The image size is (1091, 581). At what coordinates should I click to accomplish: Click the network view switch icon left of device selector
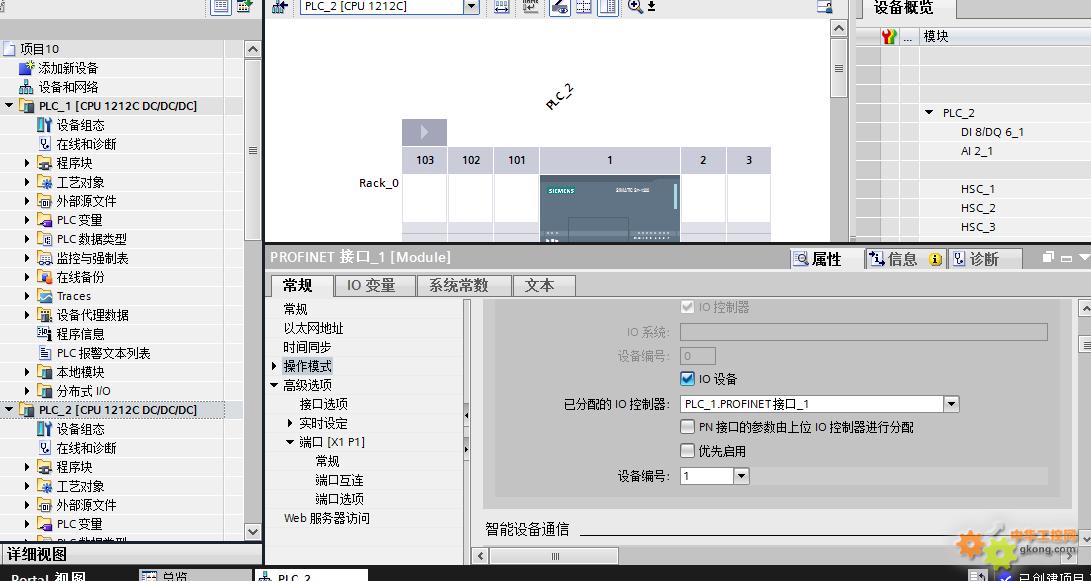(x=280, y=6)
